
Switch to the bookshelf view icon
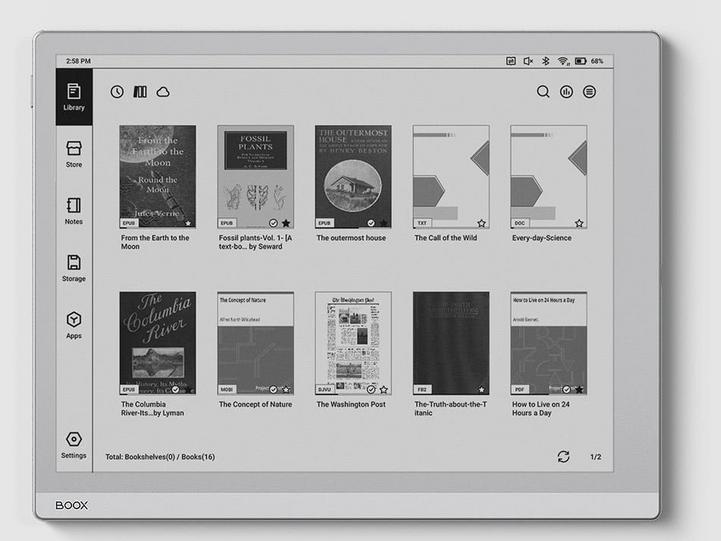coord(140,92)
